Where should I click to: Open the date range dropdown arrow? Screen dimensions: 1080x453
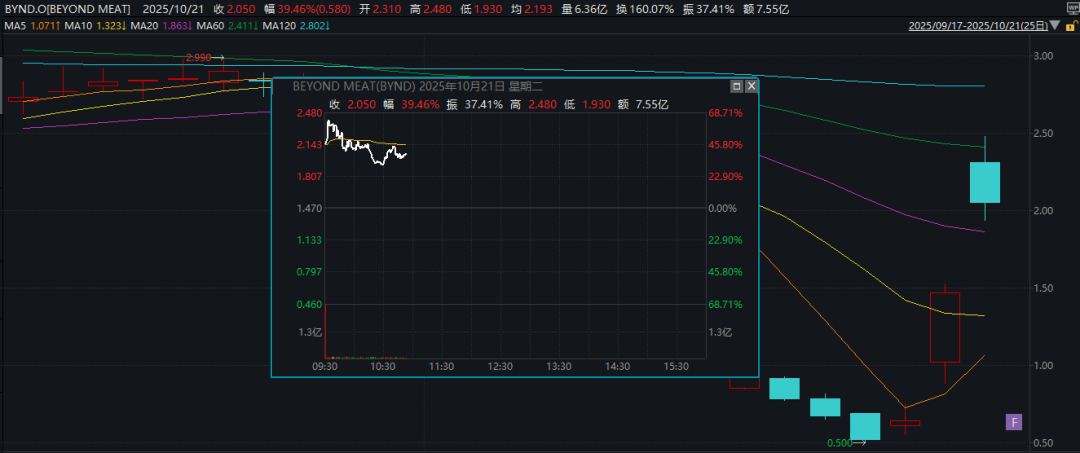pyautogui.click(x=1054, y=26)
